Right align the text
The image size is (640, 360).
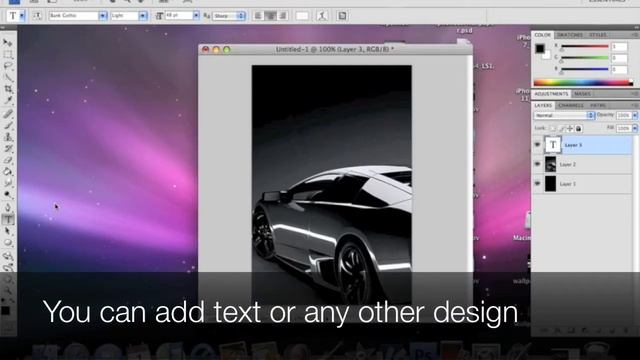pyautogui.click(x=282, y=16)
